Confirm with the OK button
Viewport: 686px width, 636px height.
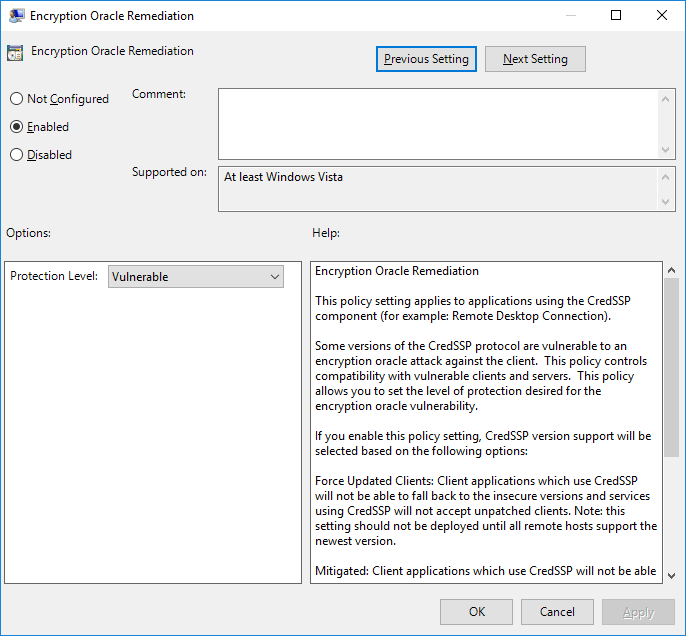pyautogui.click(x=477, y=612)
